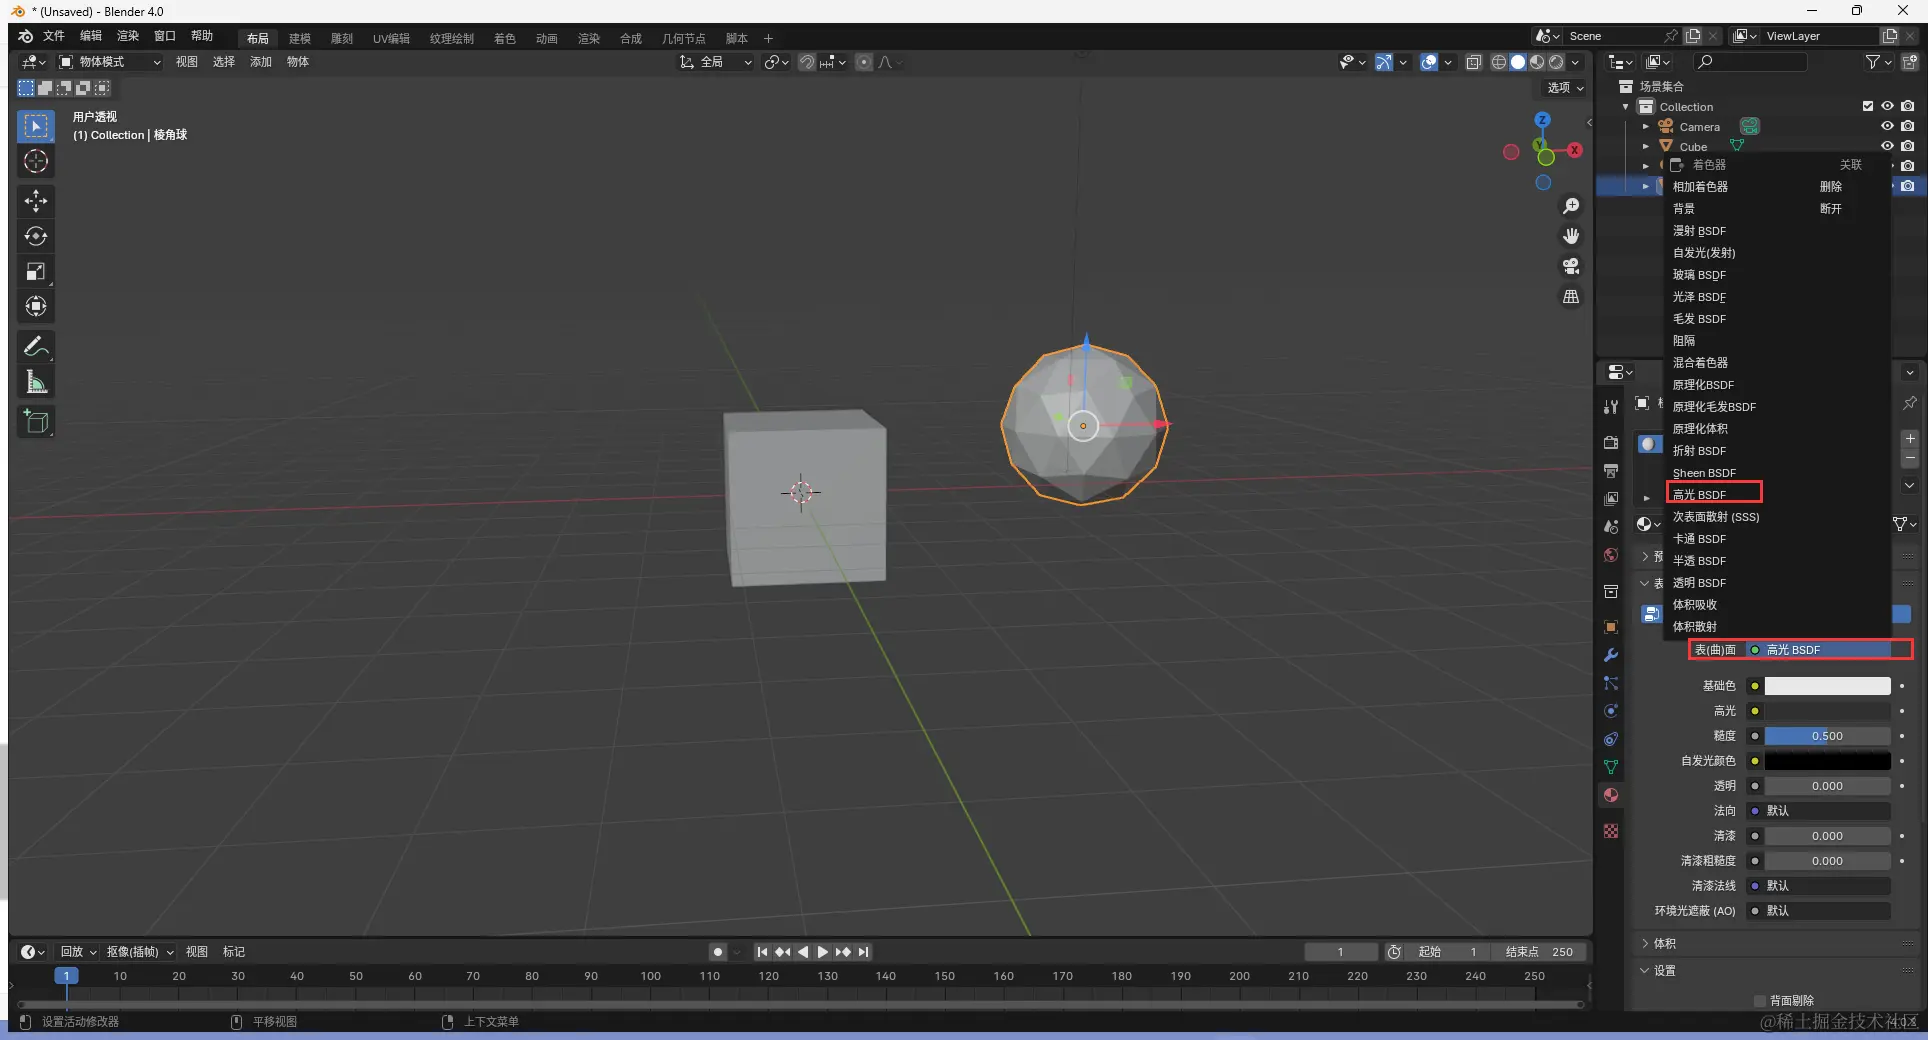Choose the Measure ruler tool
This screenshot has height=1040, width=1928.
pyautogui.click(x=36, y=382)
